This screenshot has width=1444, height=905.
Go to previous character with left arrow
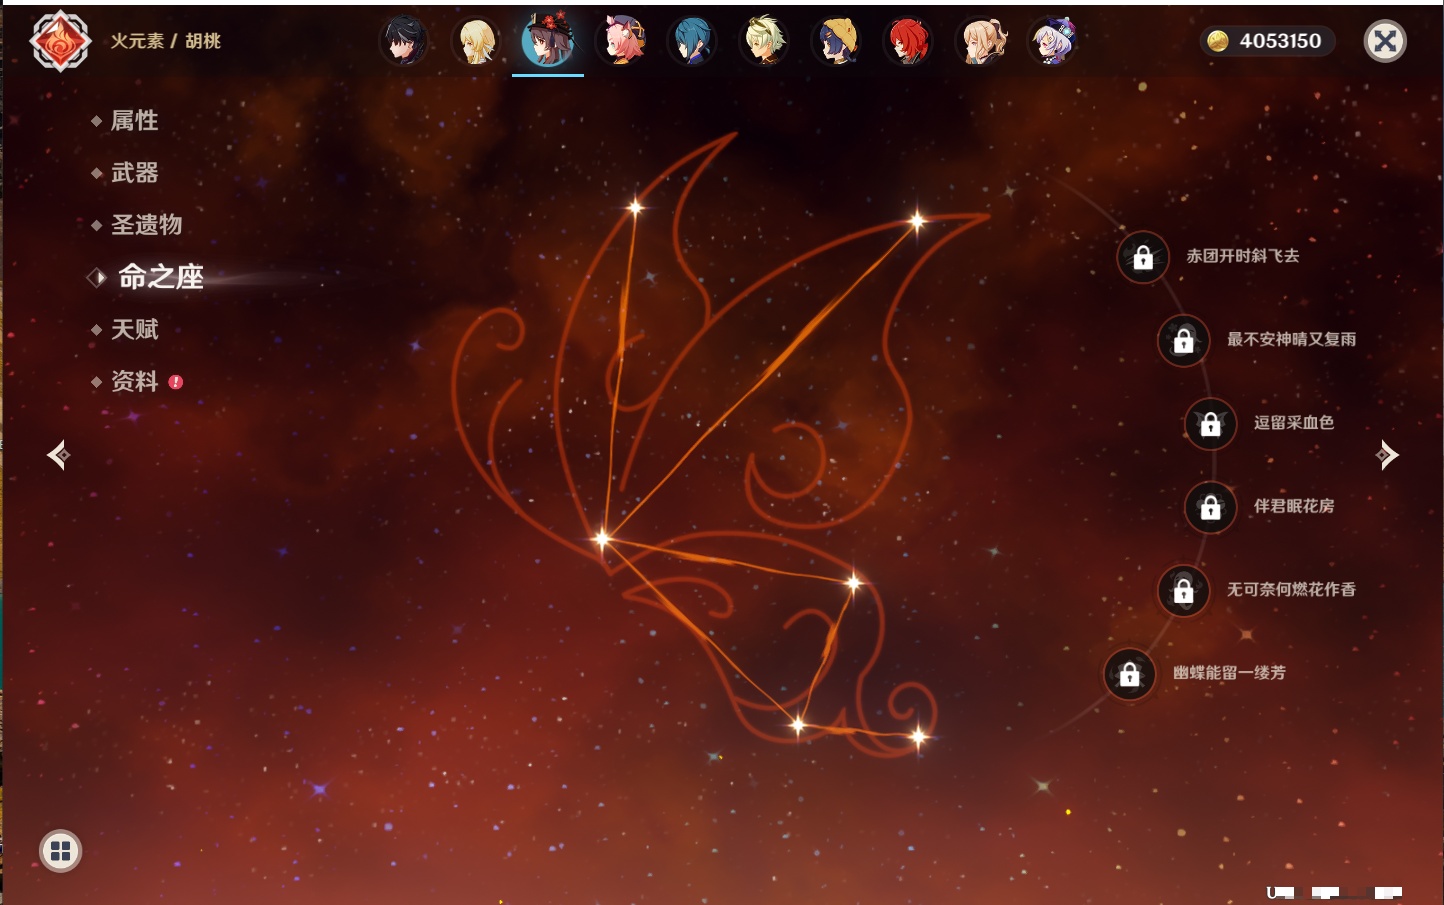point(58,455)
